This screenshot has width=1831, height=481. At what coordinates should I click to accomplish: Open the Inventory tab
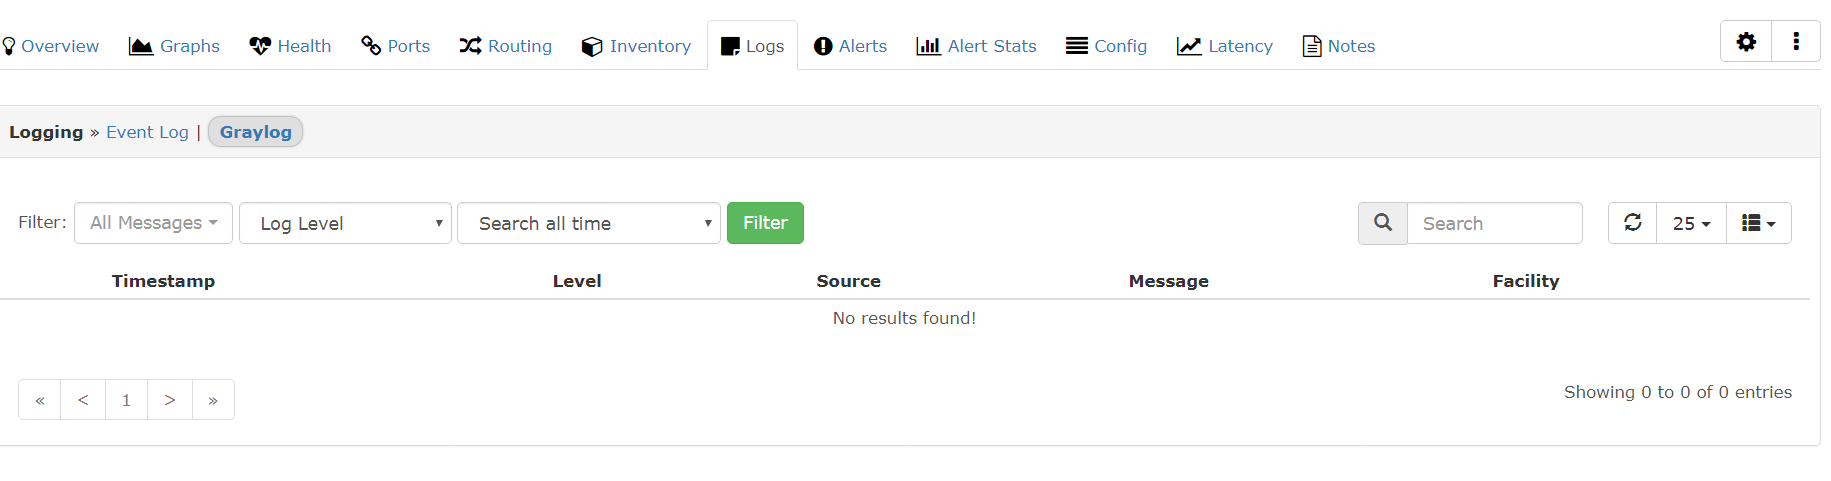point(636,46)
